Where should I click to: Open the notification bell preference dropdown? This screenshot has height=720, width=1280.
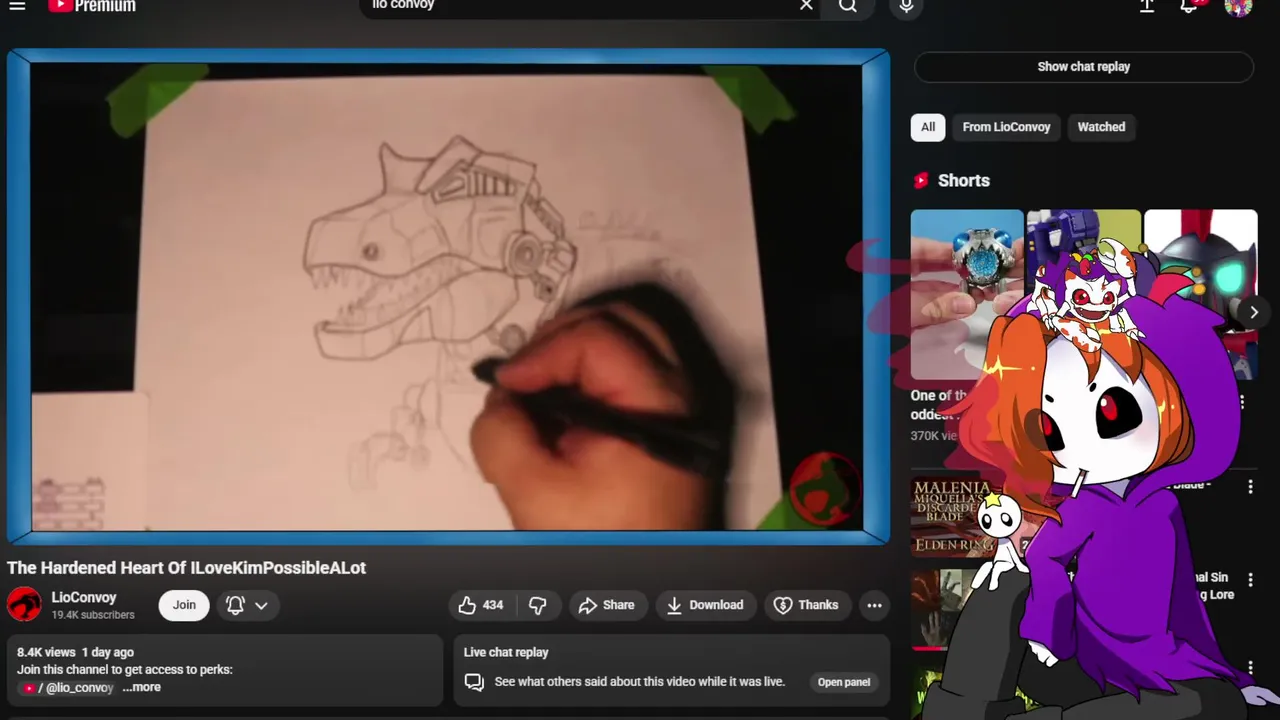tap(247, 605)
